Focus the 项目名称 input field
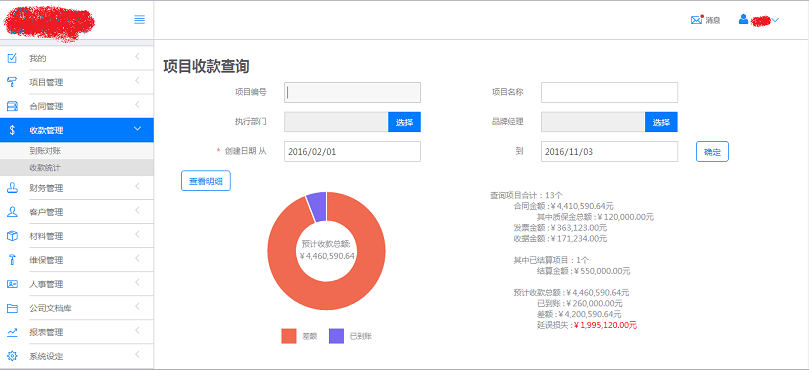The height and width of the screenshot is (370, 809). (609, 92)
